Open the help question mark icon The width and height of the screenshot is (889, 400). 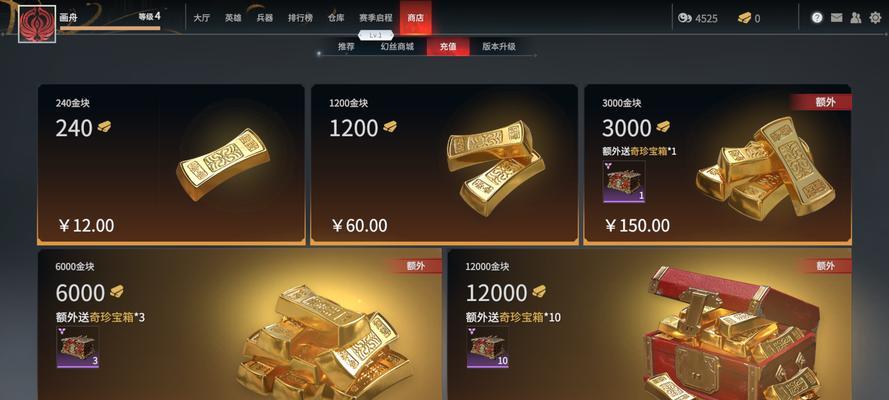(817, 18)
